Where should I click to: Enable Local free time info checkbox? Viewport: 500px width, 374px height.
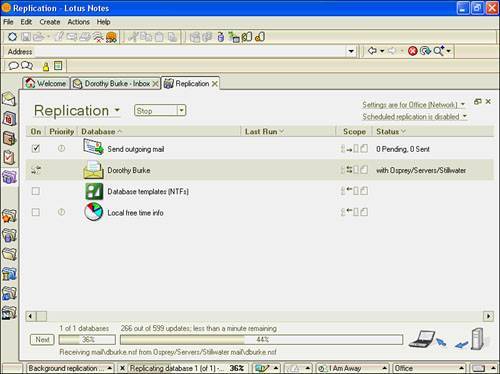(x=36, y=212)
